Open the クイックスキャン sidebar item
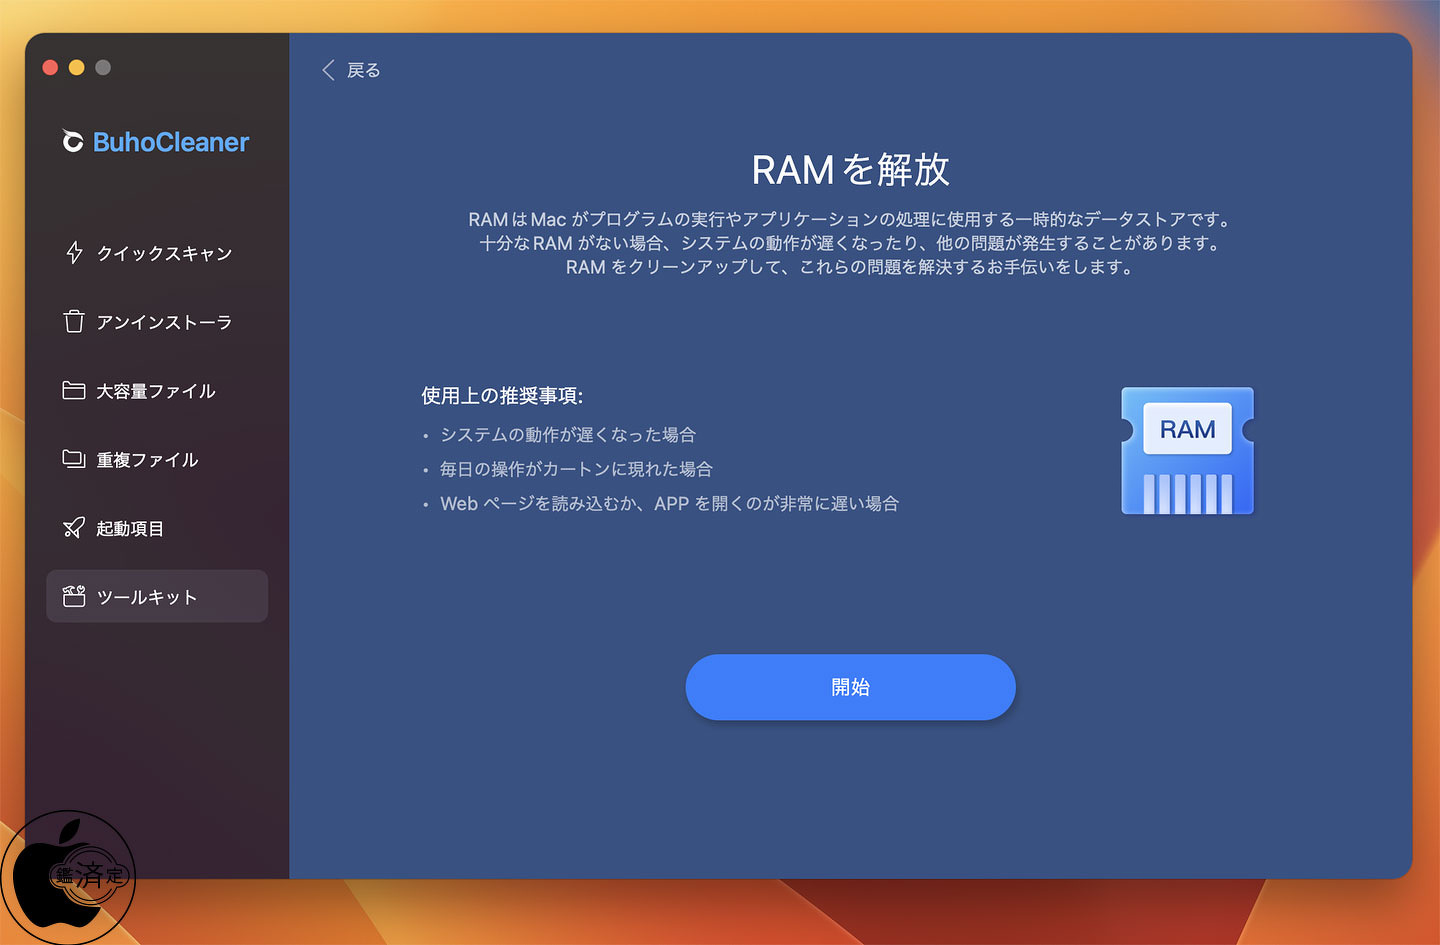The height and width of the screenshot is (945, 1440). pos(165,254)
